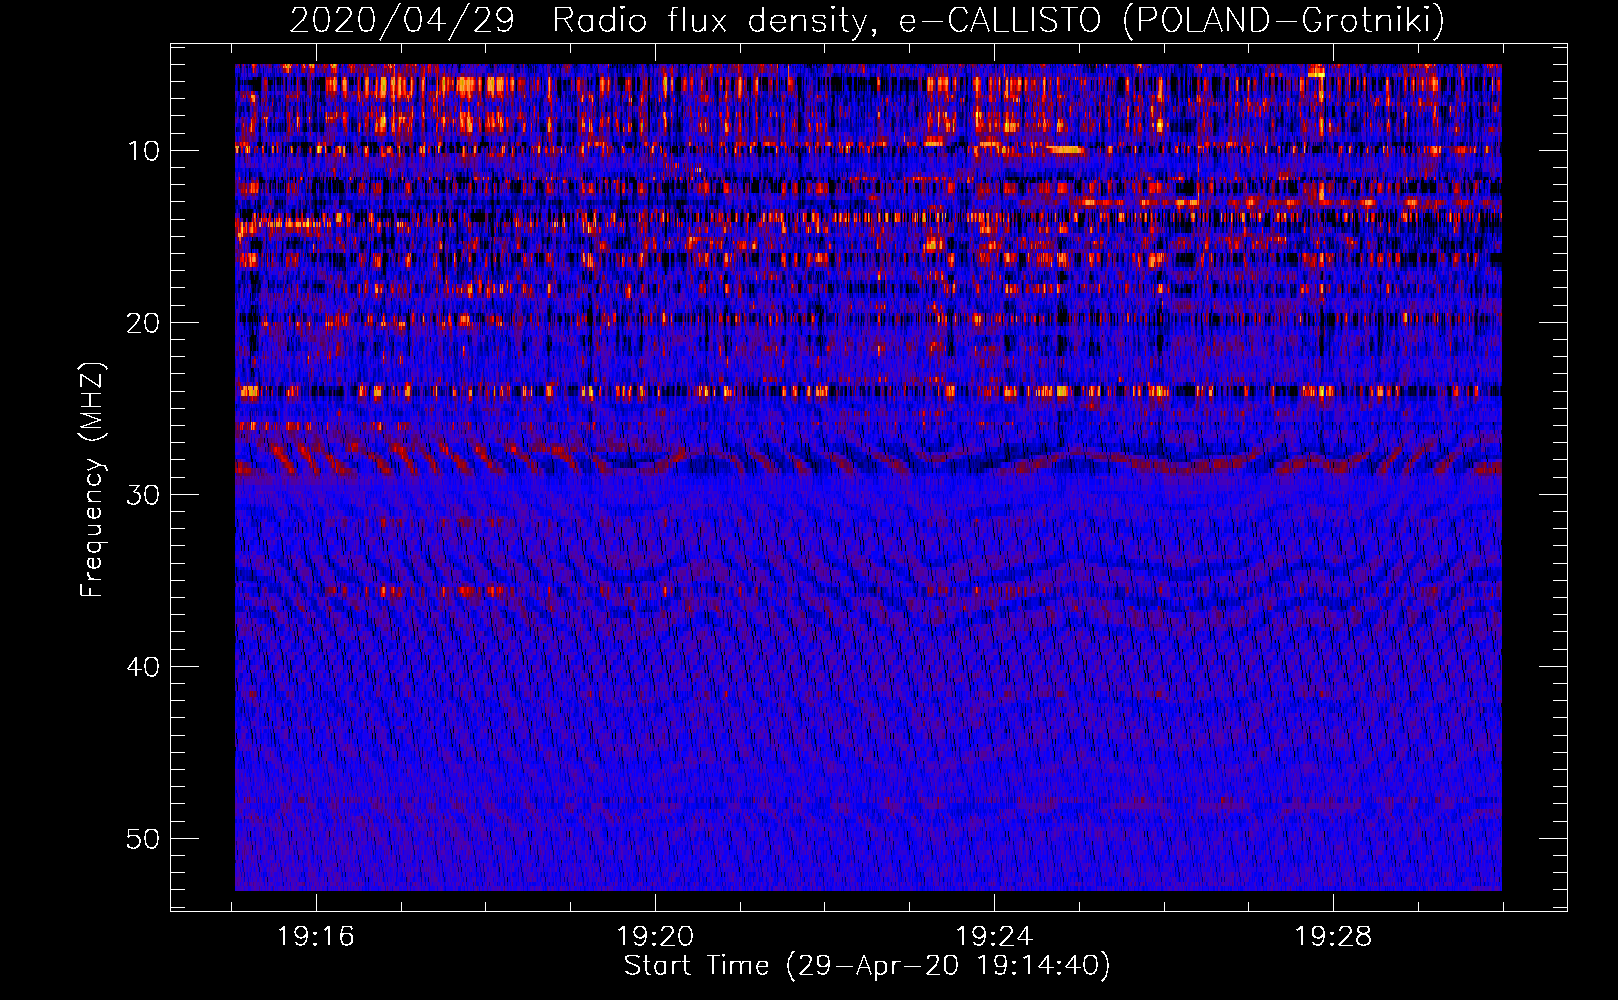
Task: Click the 50 MHz frequency tick label
Action: tap(144, 839)
